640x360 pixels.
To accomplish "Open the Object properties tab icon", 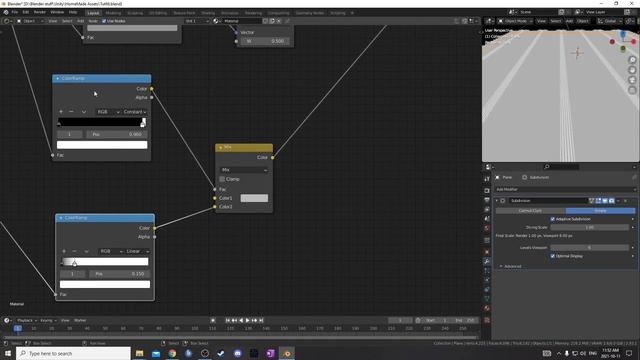I will point(487,252).
